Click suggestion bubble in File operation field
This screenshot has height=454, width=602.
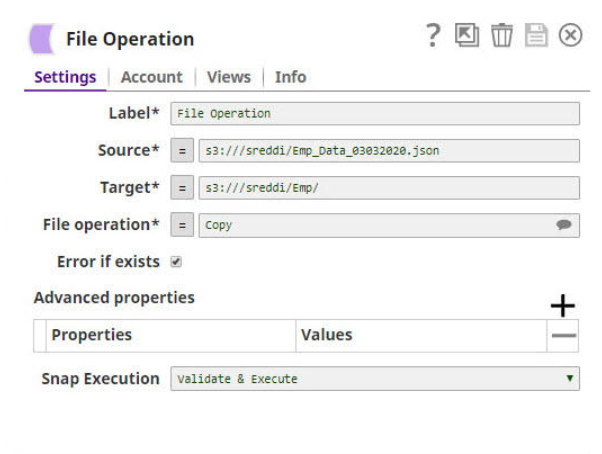point(564,225)
